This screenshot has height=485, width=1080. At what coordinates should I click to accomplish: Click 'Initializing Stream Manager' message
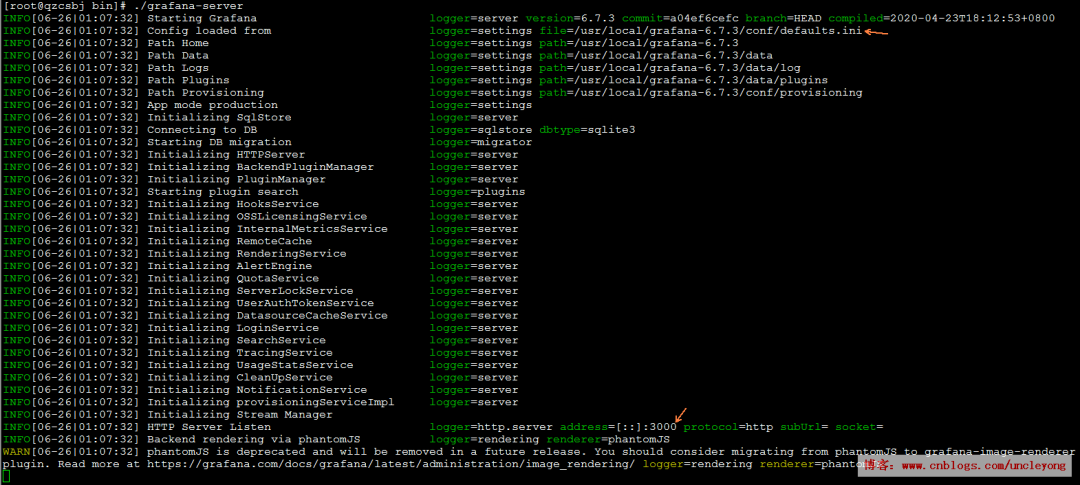click(x=240, y=415)
